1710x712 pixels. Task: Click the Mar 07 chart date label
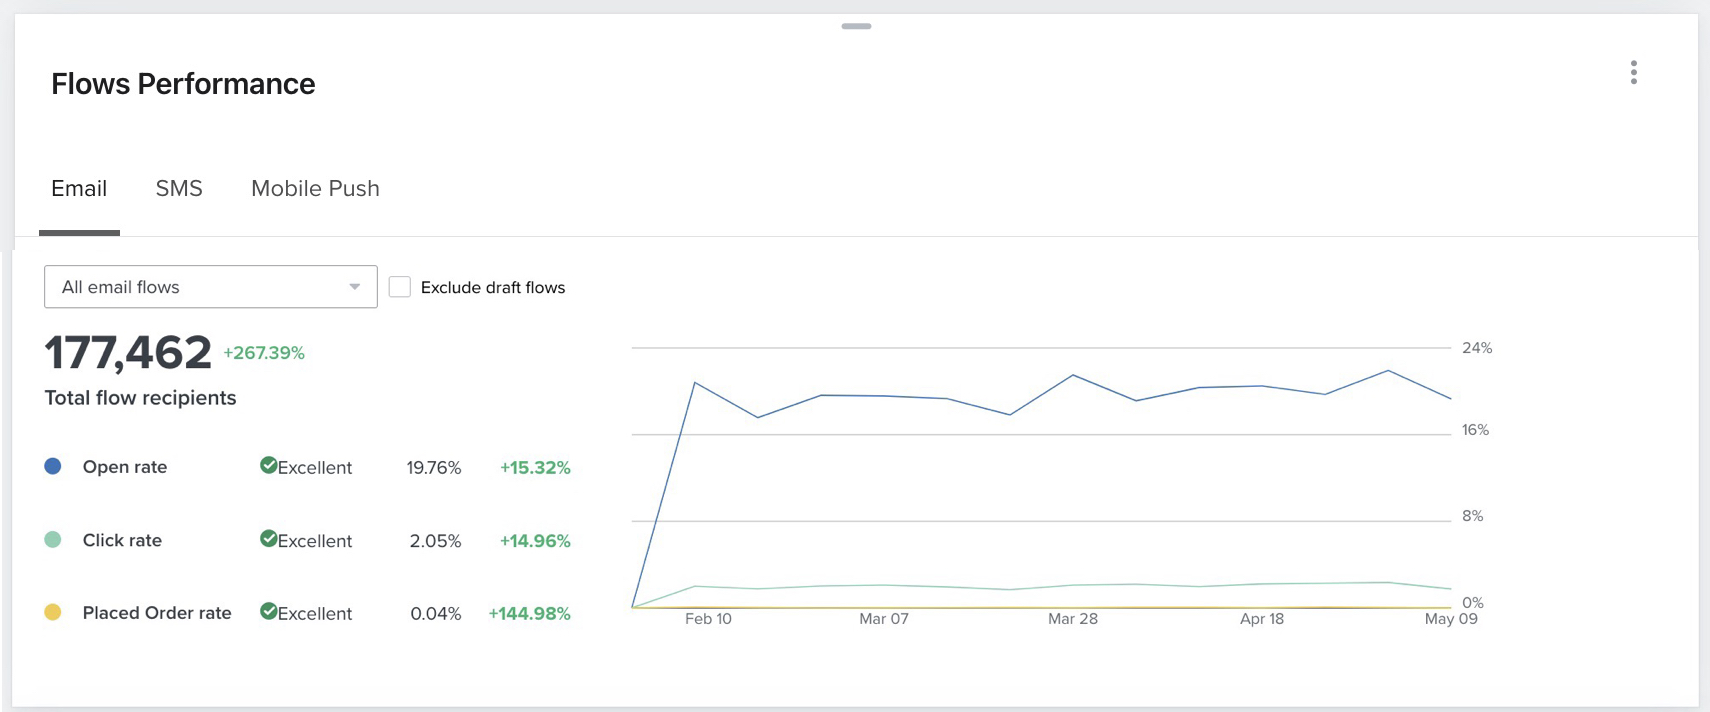[x=884, y=619]
